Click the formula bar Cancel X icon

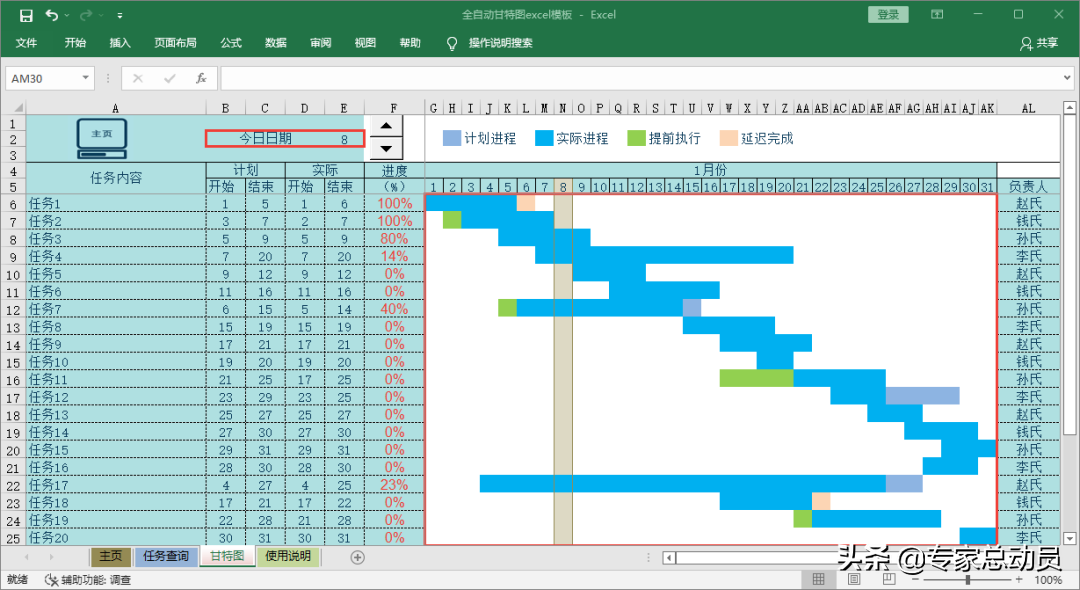point(138,78)
